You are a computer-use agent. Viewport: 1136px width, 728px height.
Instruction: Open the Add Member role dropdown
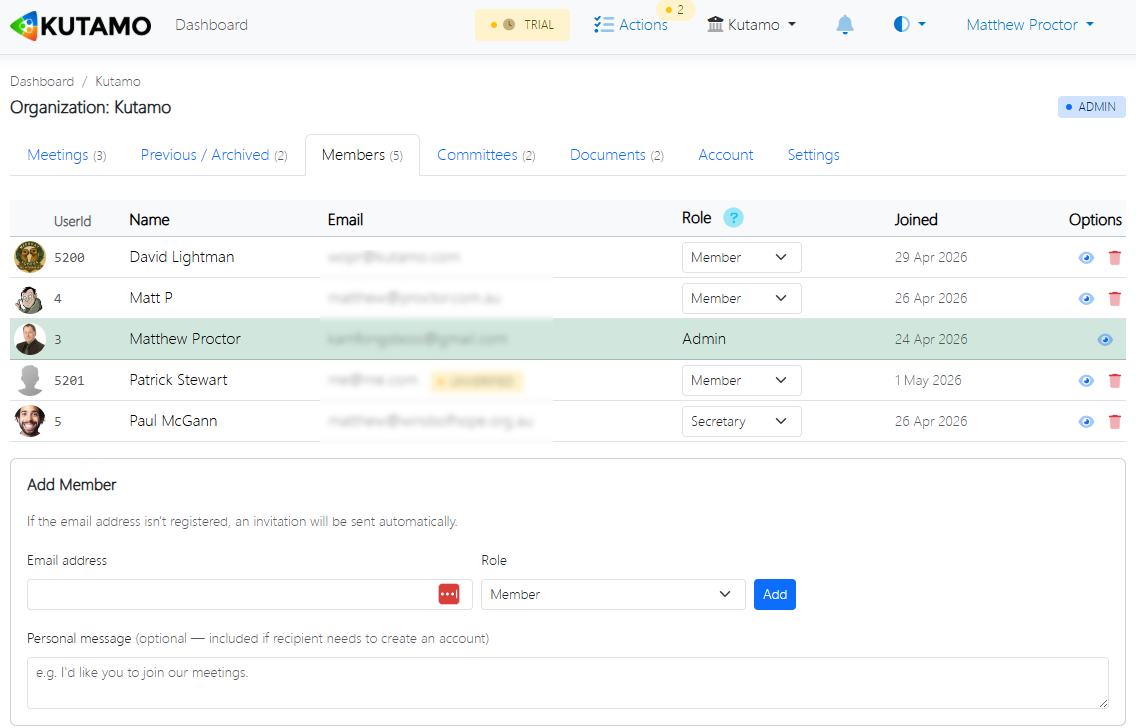pyautogui.click(x=613, y=594)
